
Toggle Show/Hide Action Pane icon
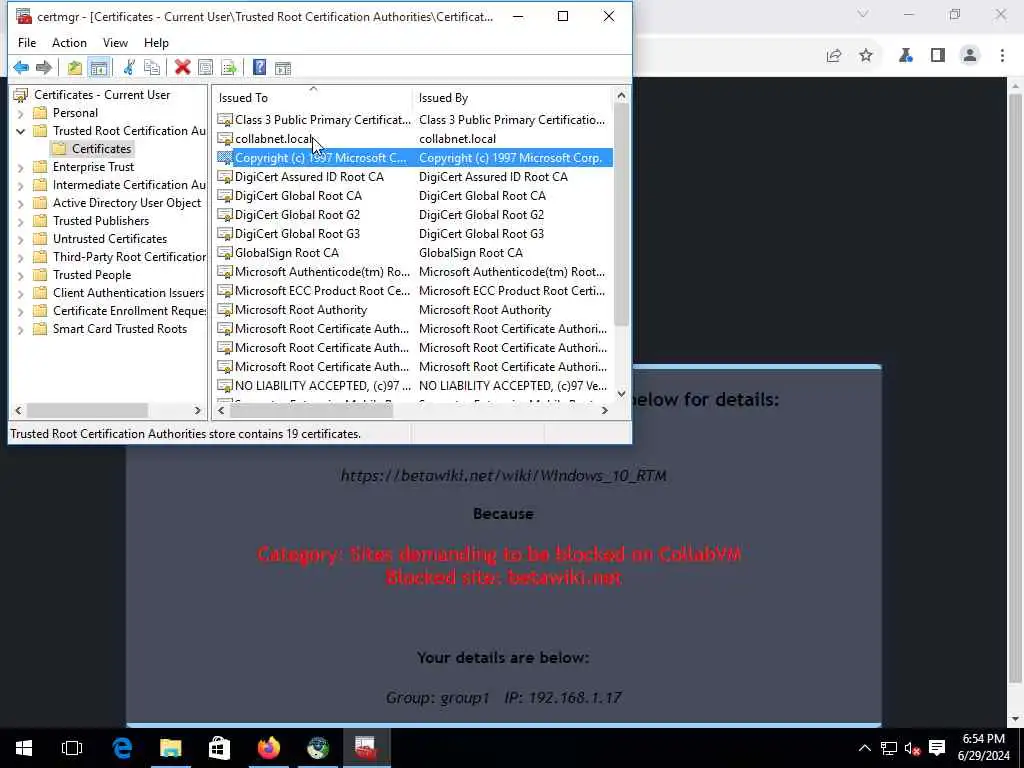(283, 67)
